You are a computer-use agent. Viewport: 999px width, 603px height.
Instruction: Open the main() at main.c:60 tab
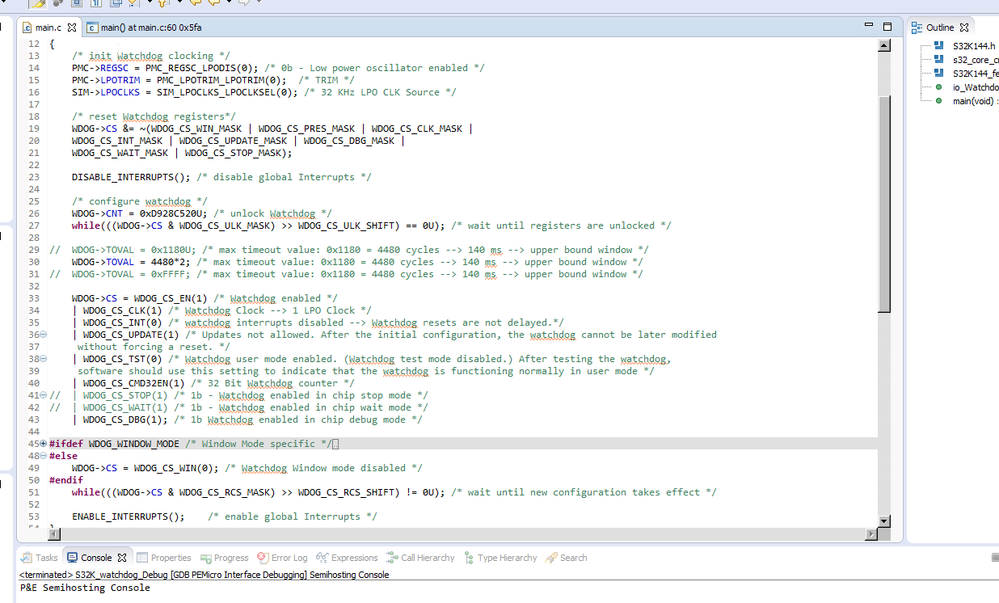tap(145, 27)
